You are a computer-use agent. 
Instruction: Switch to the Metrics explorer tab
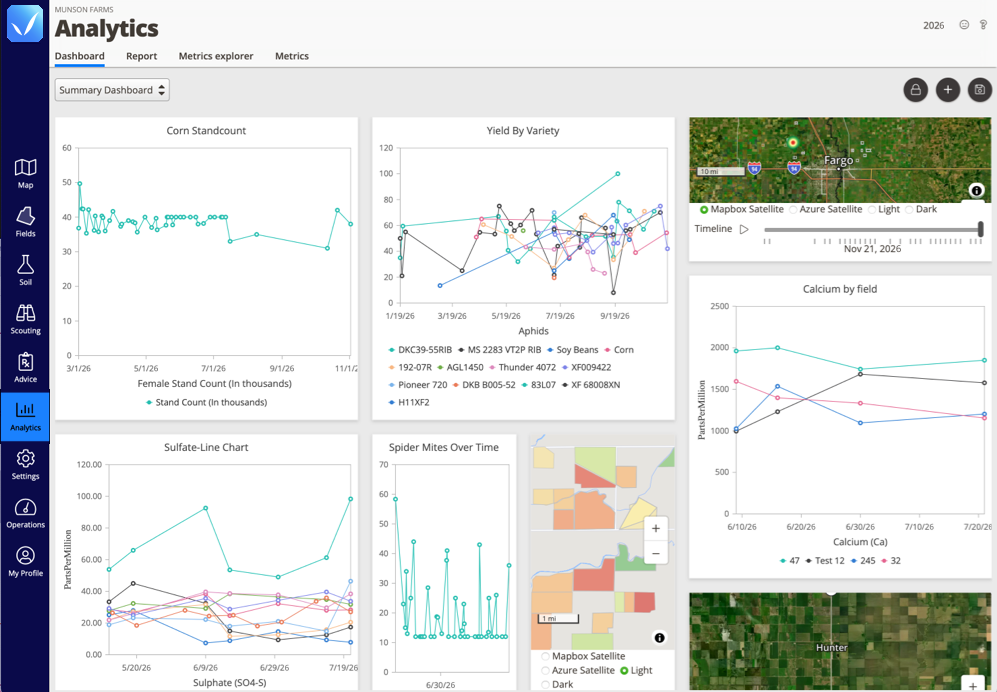216,56
